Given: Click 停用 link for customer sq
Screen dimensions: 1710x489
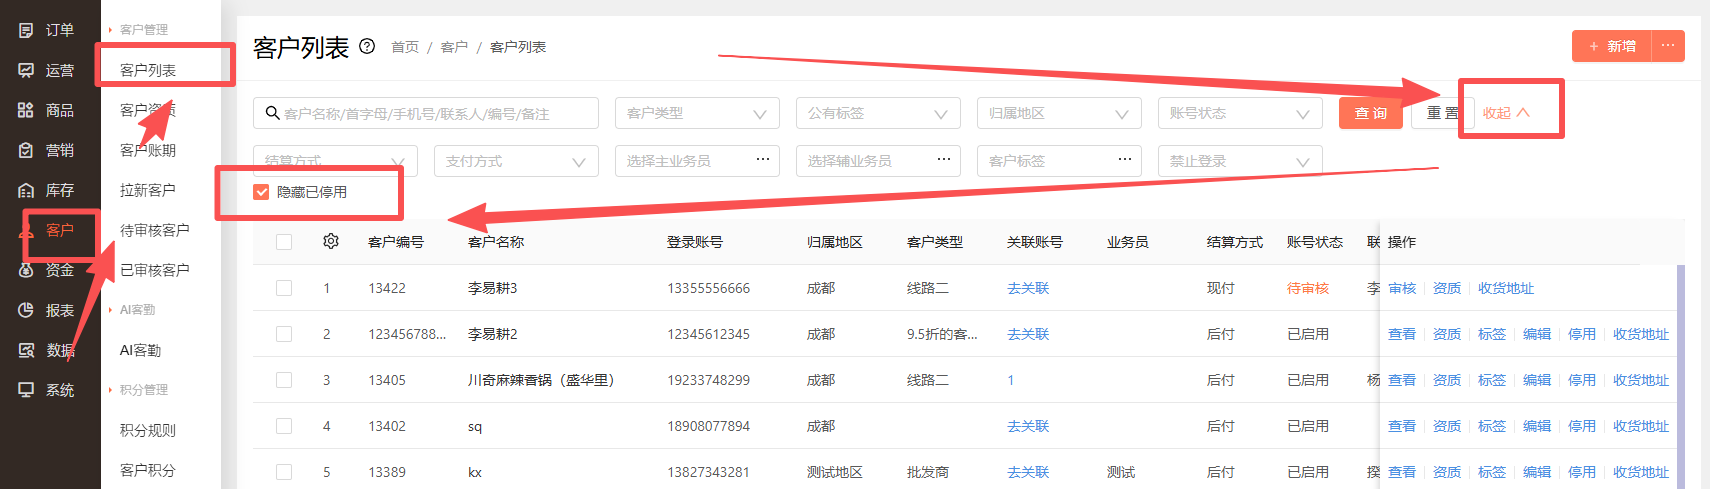Looking at the screenshot, I should click(x=1582, y=426).
